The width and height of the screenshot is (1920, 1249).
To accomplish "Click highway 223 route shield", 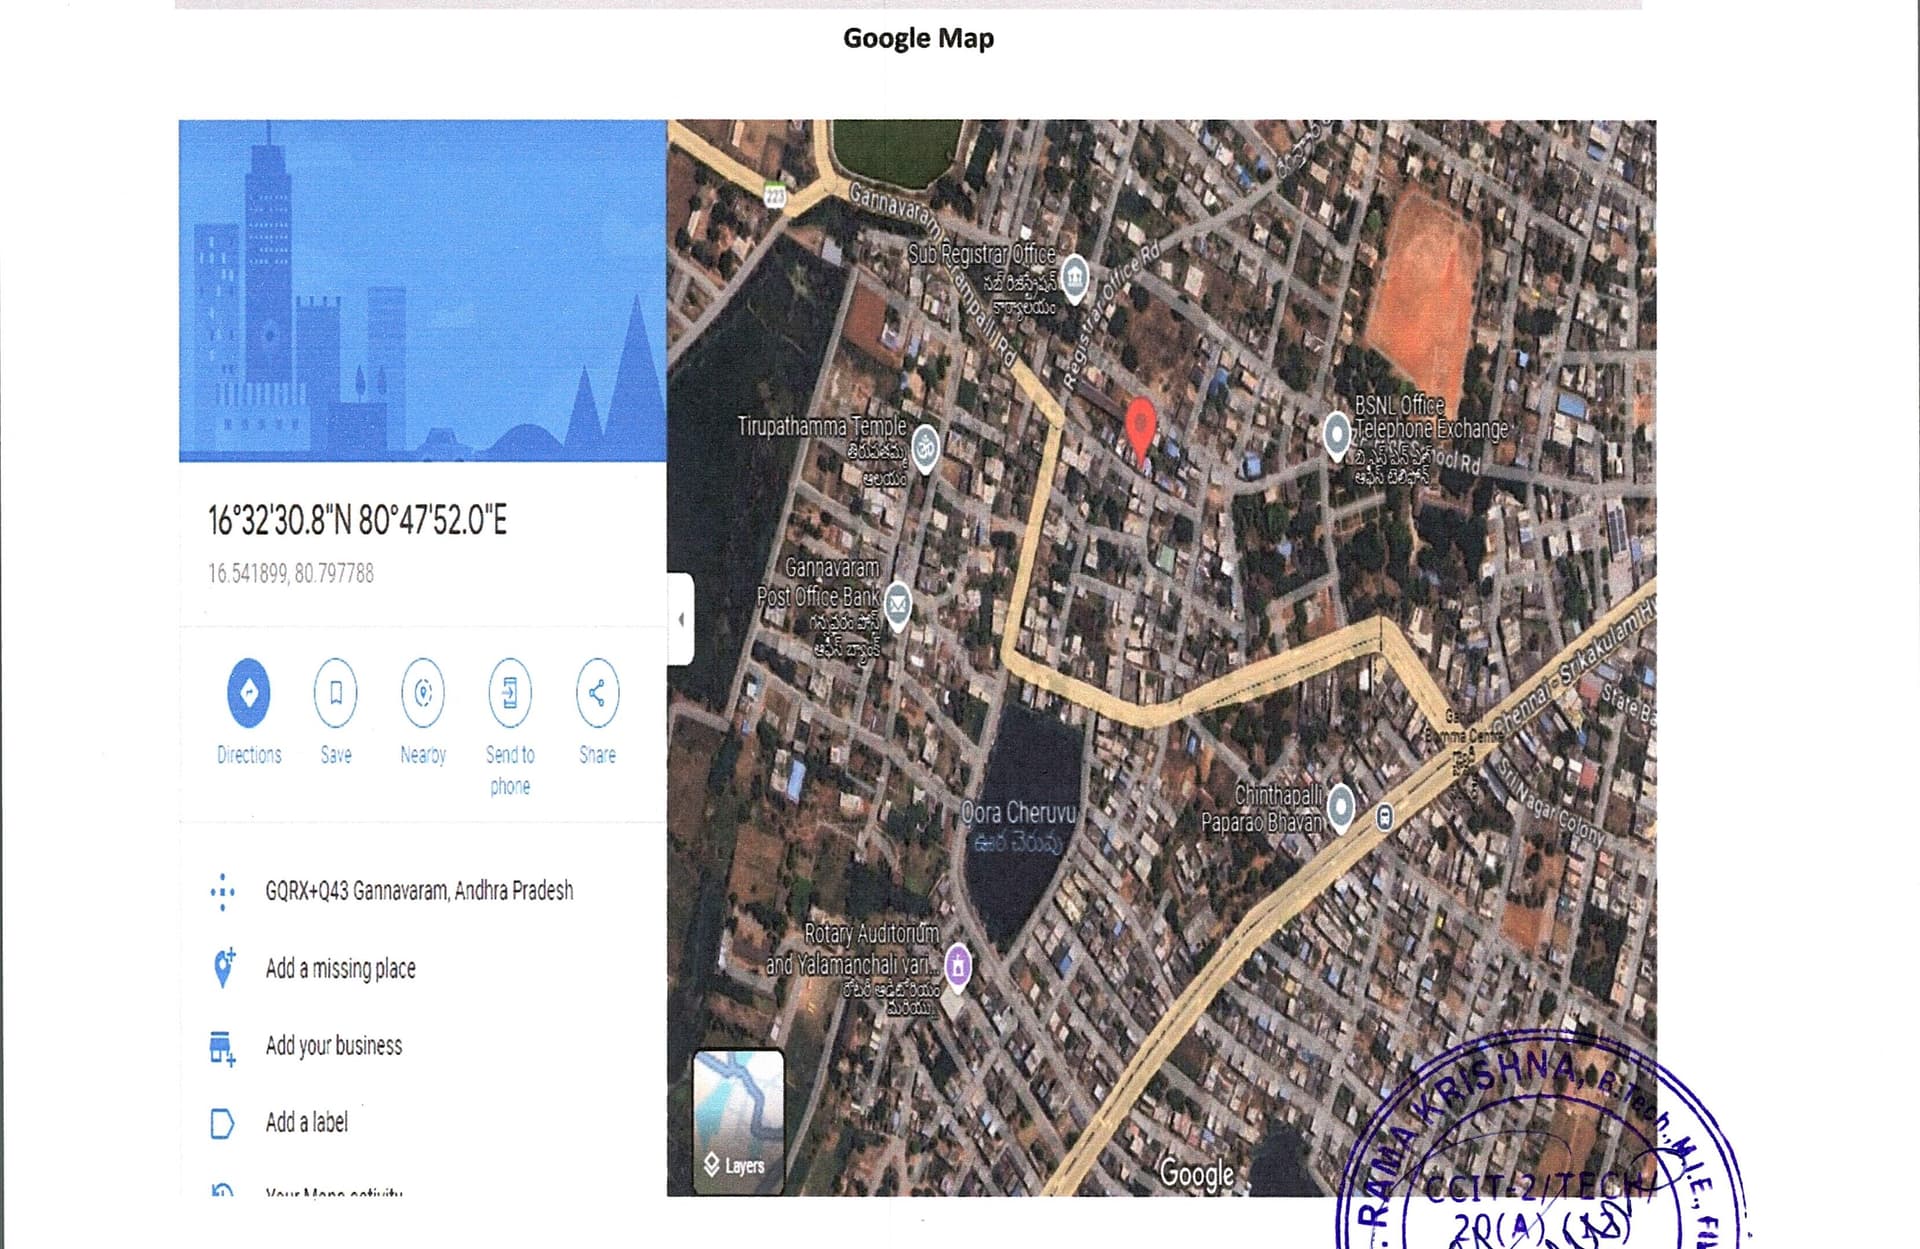I will [x=775, y=196].
